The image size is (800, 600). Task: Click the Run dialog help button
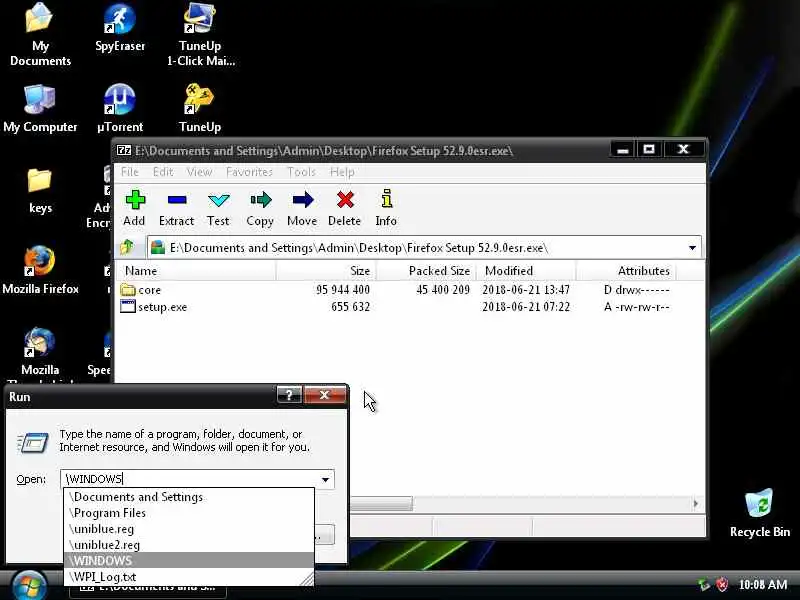(289, 395)
